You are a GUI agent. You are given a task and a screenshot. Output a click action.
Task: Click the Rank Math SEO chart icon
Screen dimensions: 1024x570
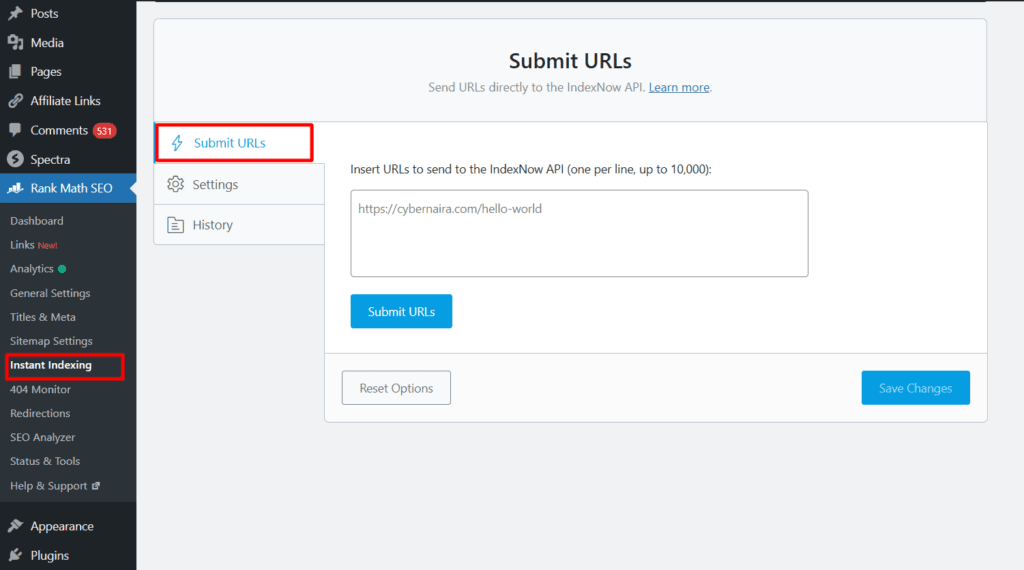[x=15, y=188]
